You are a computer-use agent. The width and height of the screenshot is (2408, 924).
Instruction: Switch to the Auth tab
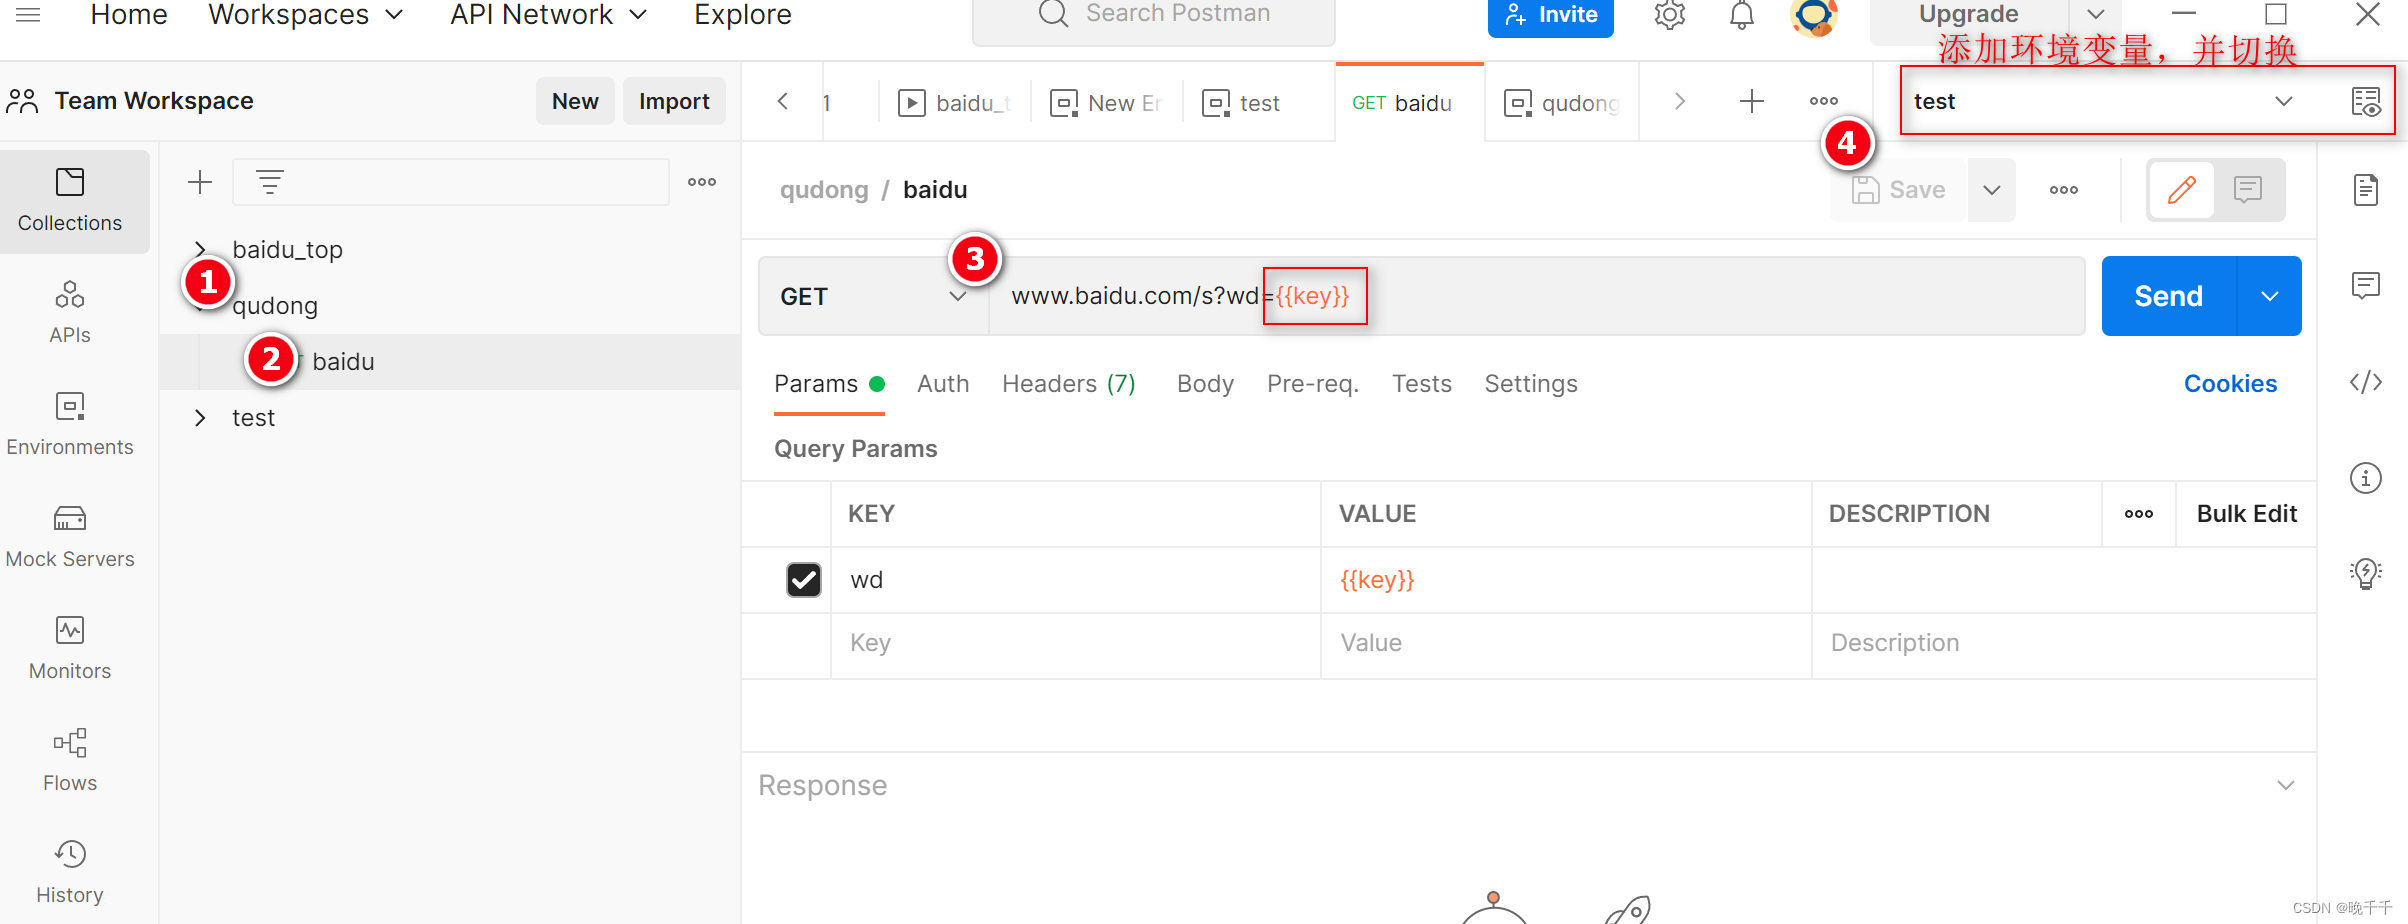(943, 384)
